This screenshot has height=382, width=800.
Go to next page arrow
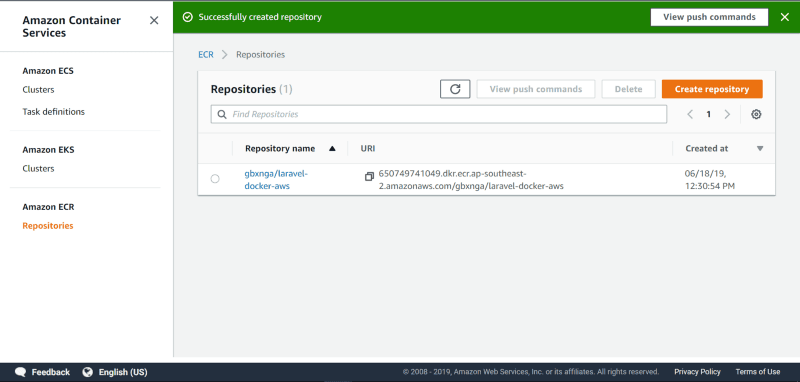coord(728,114)
